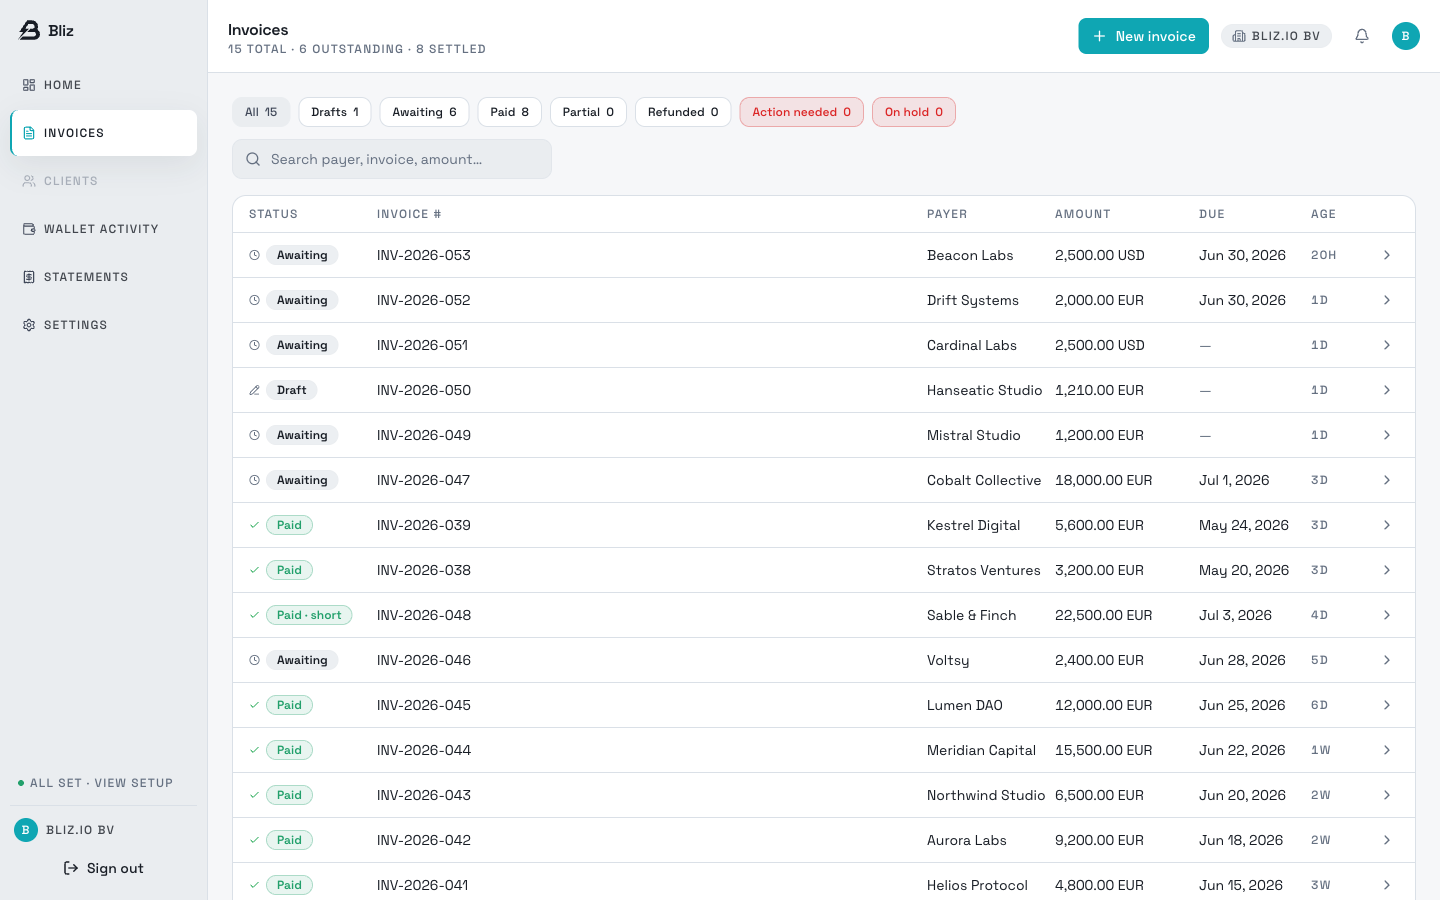Click the clock icon on INV-2026-051 row
The height and width of the screenshot is (900, 1440).
coord(254,345)
